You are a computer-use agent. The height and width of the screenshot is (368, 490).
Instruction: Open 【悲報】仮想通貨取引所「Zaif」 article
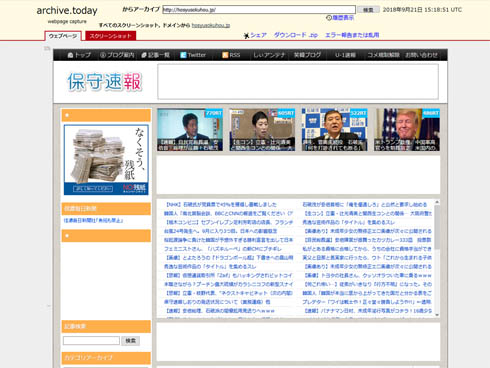(x=229, y=275)
